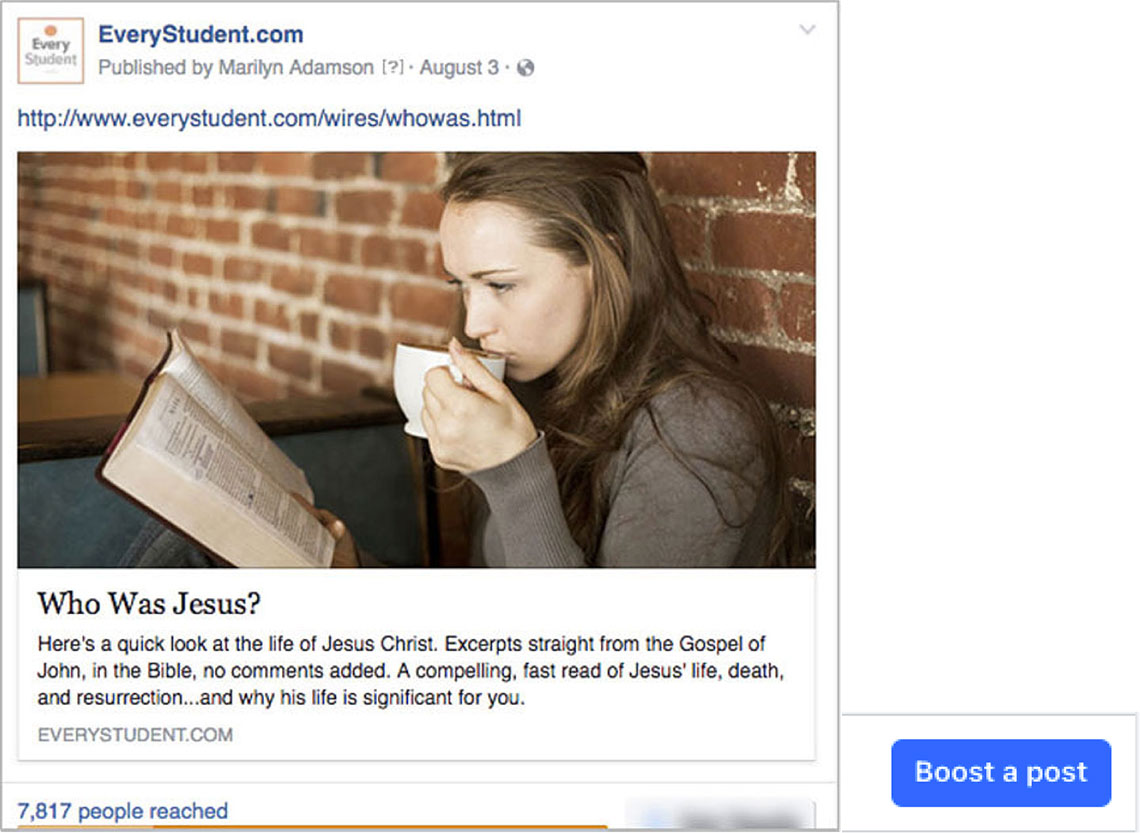
Task: Open the August 3 timestamp link
Action: click(459, 68)
